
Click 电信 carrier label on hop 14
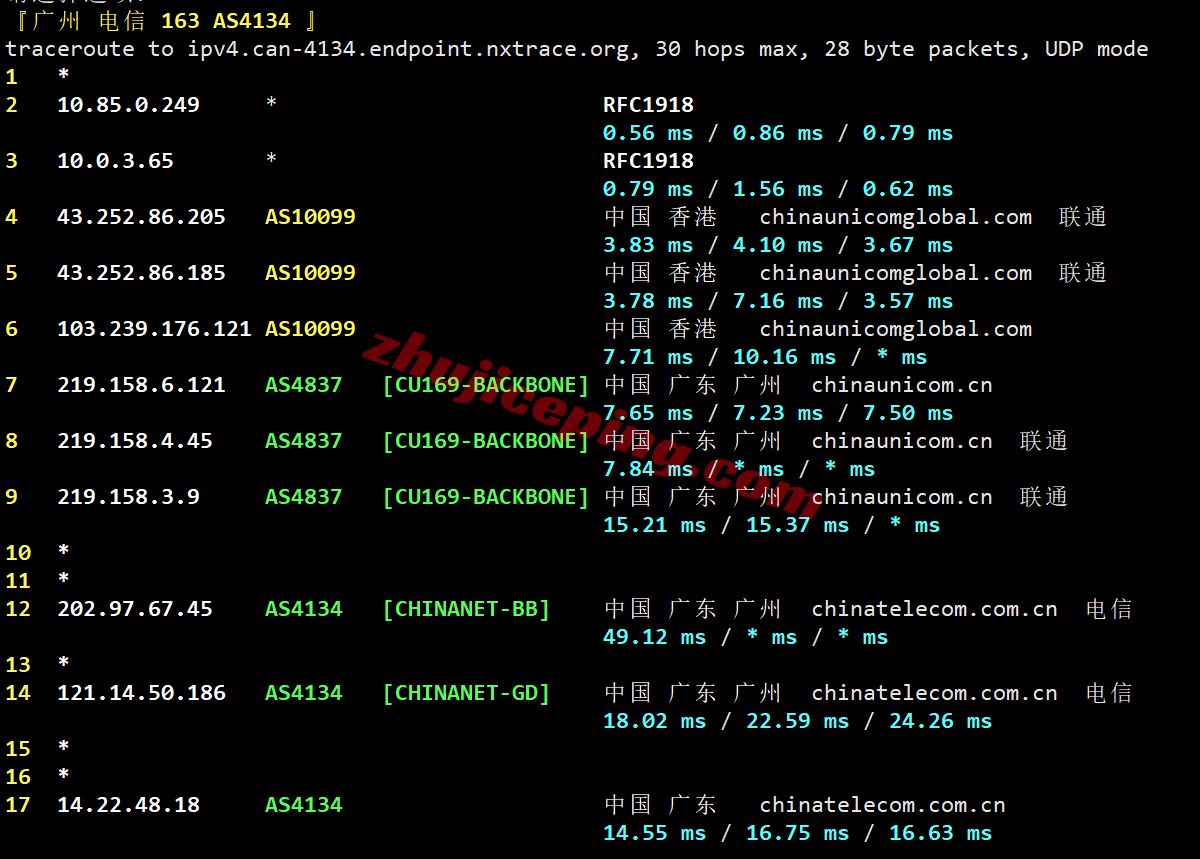coord(1109,693)
